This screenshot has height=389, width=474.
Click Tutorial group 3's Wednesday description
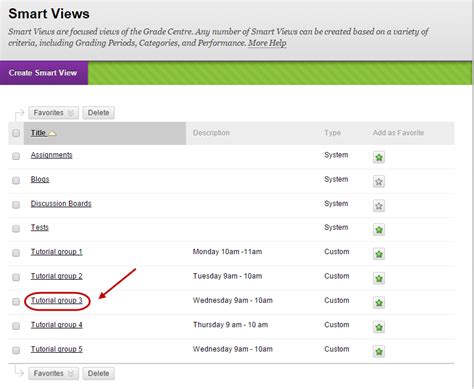(x=232, y=300)
